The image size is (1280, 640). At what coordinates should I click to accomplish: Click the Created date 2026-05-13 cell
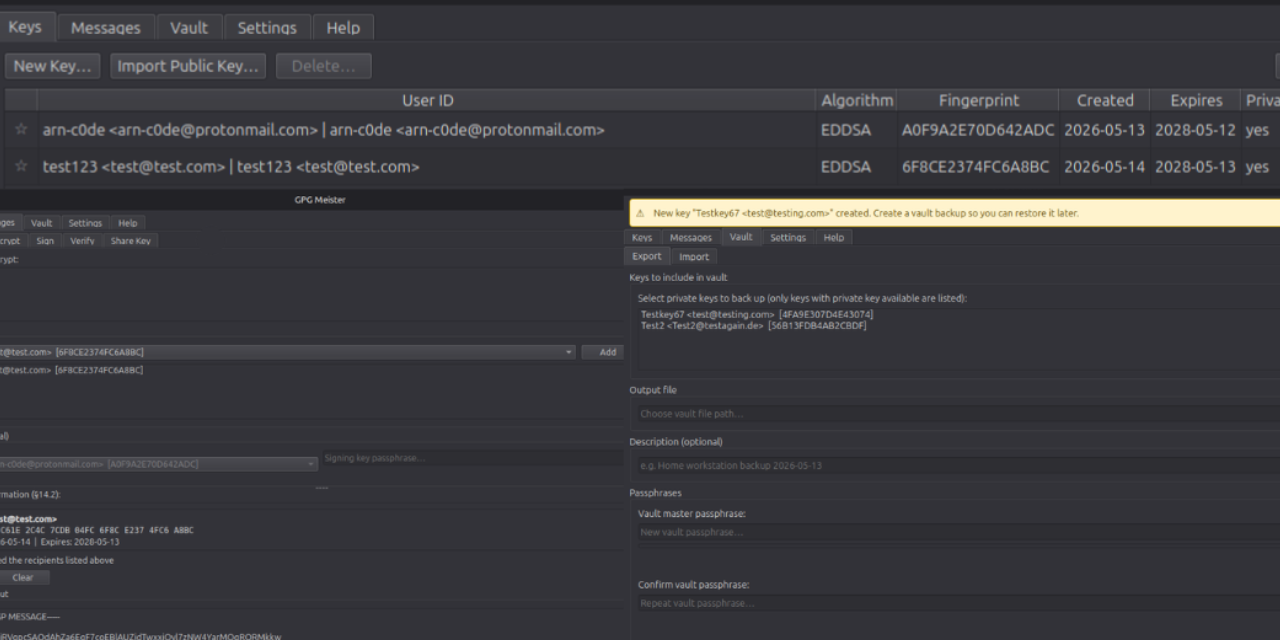(1104, 130)
